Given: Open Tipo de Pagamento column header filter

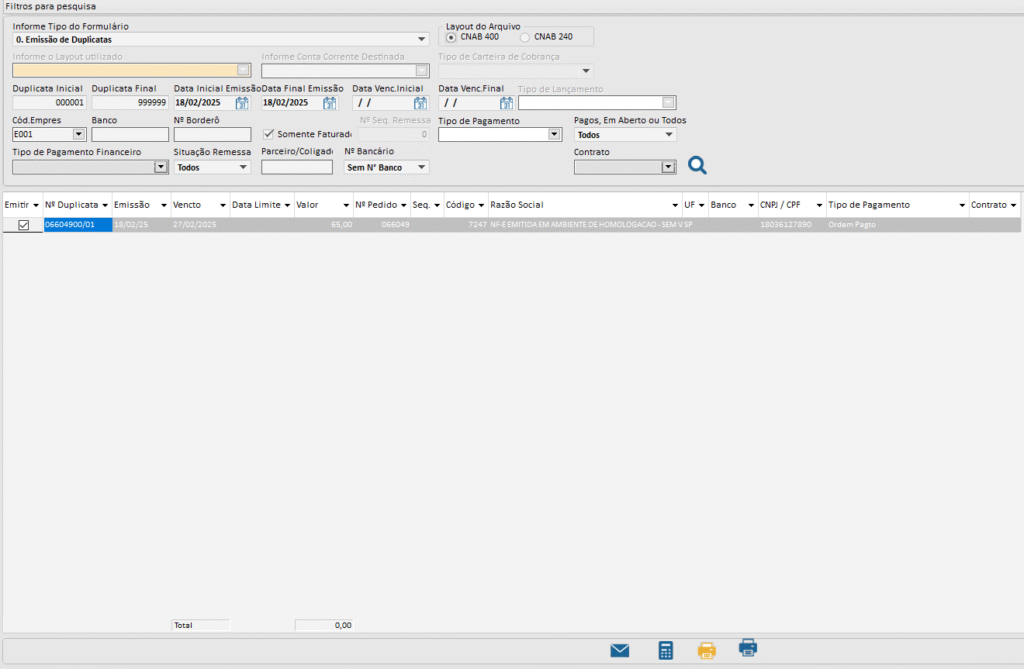Looking at the screenshot, I should 962,205.
